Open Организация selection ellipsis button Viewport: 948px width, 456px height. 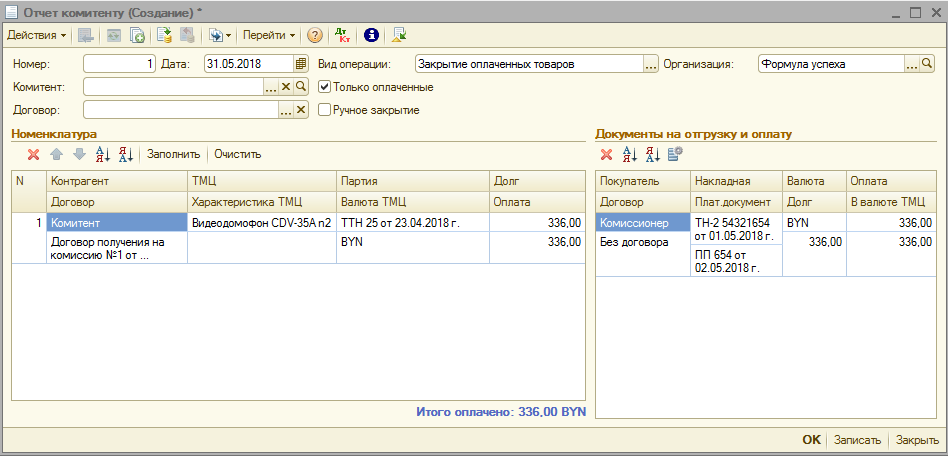[x=911, y=64]
